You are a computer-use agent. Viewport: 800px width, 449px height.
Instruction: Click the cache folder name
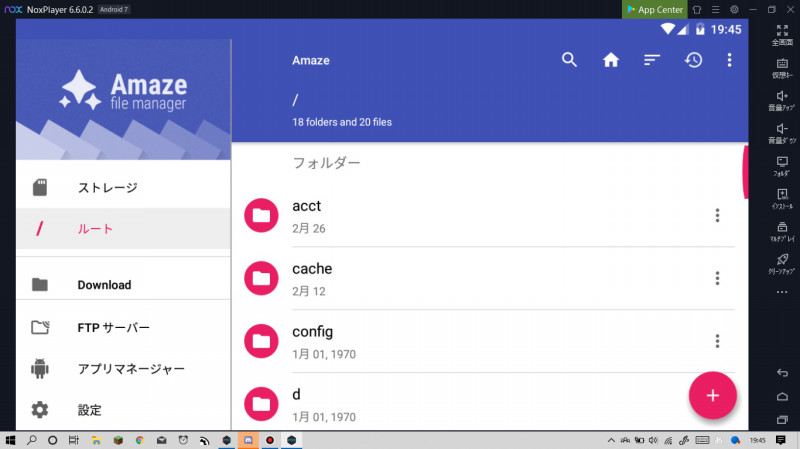tap(312, 269)
